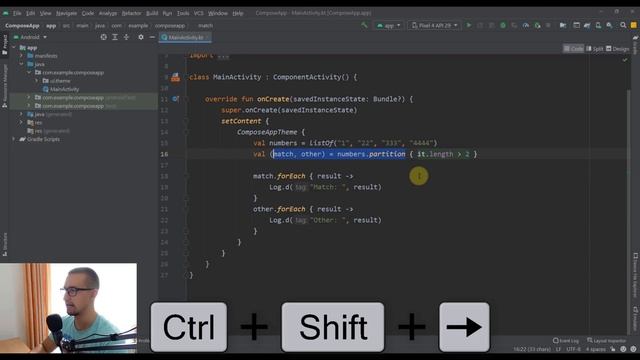This screenshot has height=360, width=640.
Task: Open the Navigate menu
Action: (66, 13)
